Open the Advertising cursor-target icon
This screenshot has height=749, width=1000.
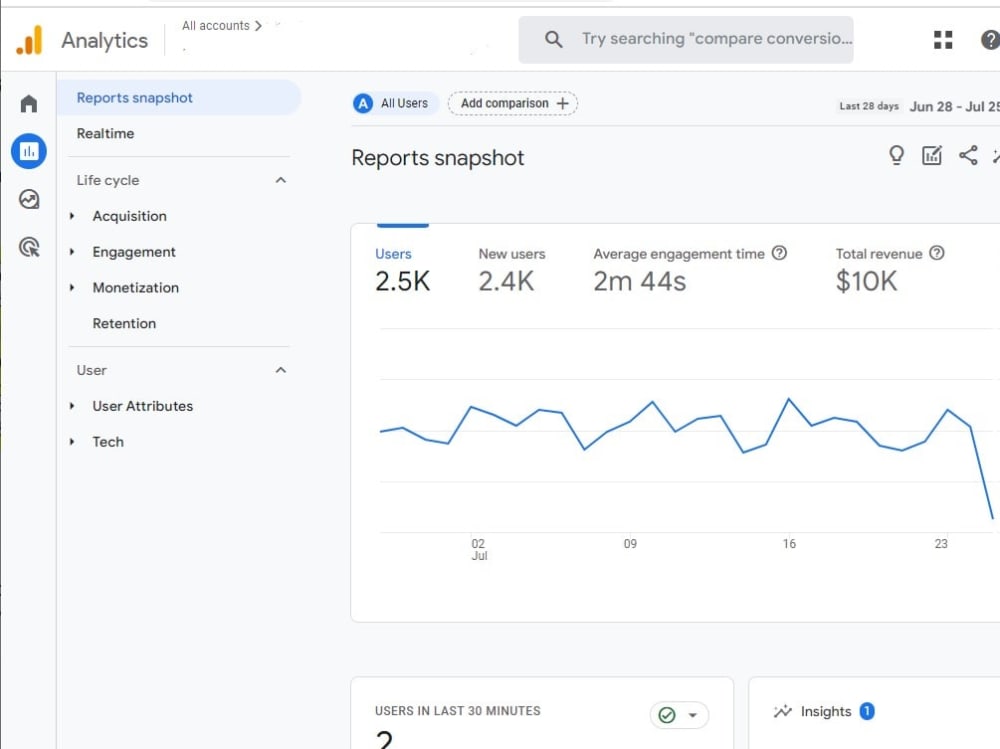pyautogui.click(x=29, y=247)
